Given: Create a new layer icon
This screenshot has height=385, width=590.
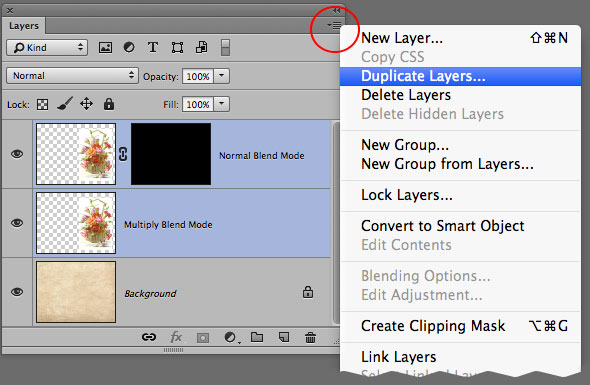Looking at the screenshot, I should pos(284,337).
